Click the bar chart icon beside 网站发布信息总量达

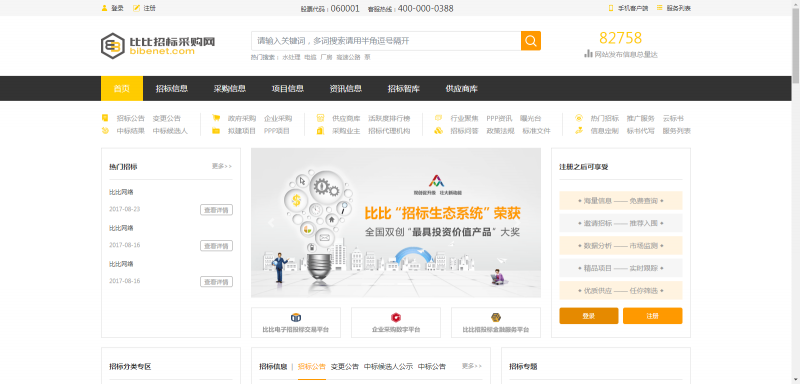click(x=588, y=54)
